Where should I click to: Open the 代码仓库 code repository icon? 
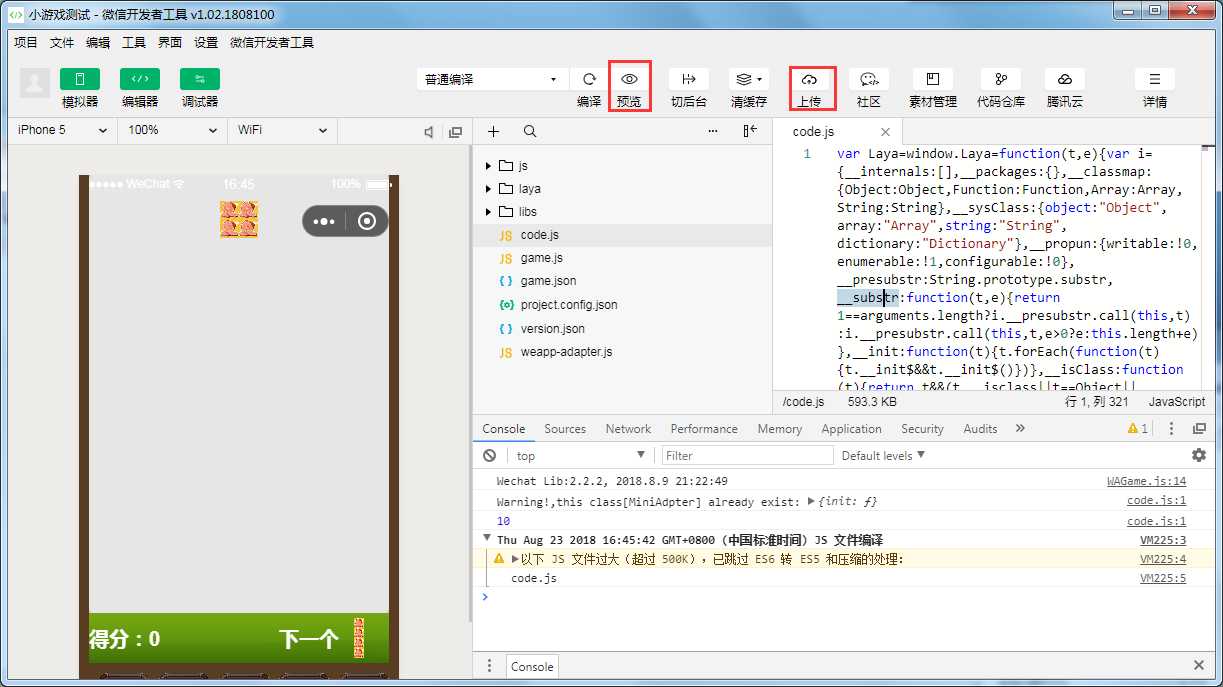1001,79
